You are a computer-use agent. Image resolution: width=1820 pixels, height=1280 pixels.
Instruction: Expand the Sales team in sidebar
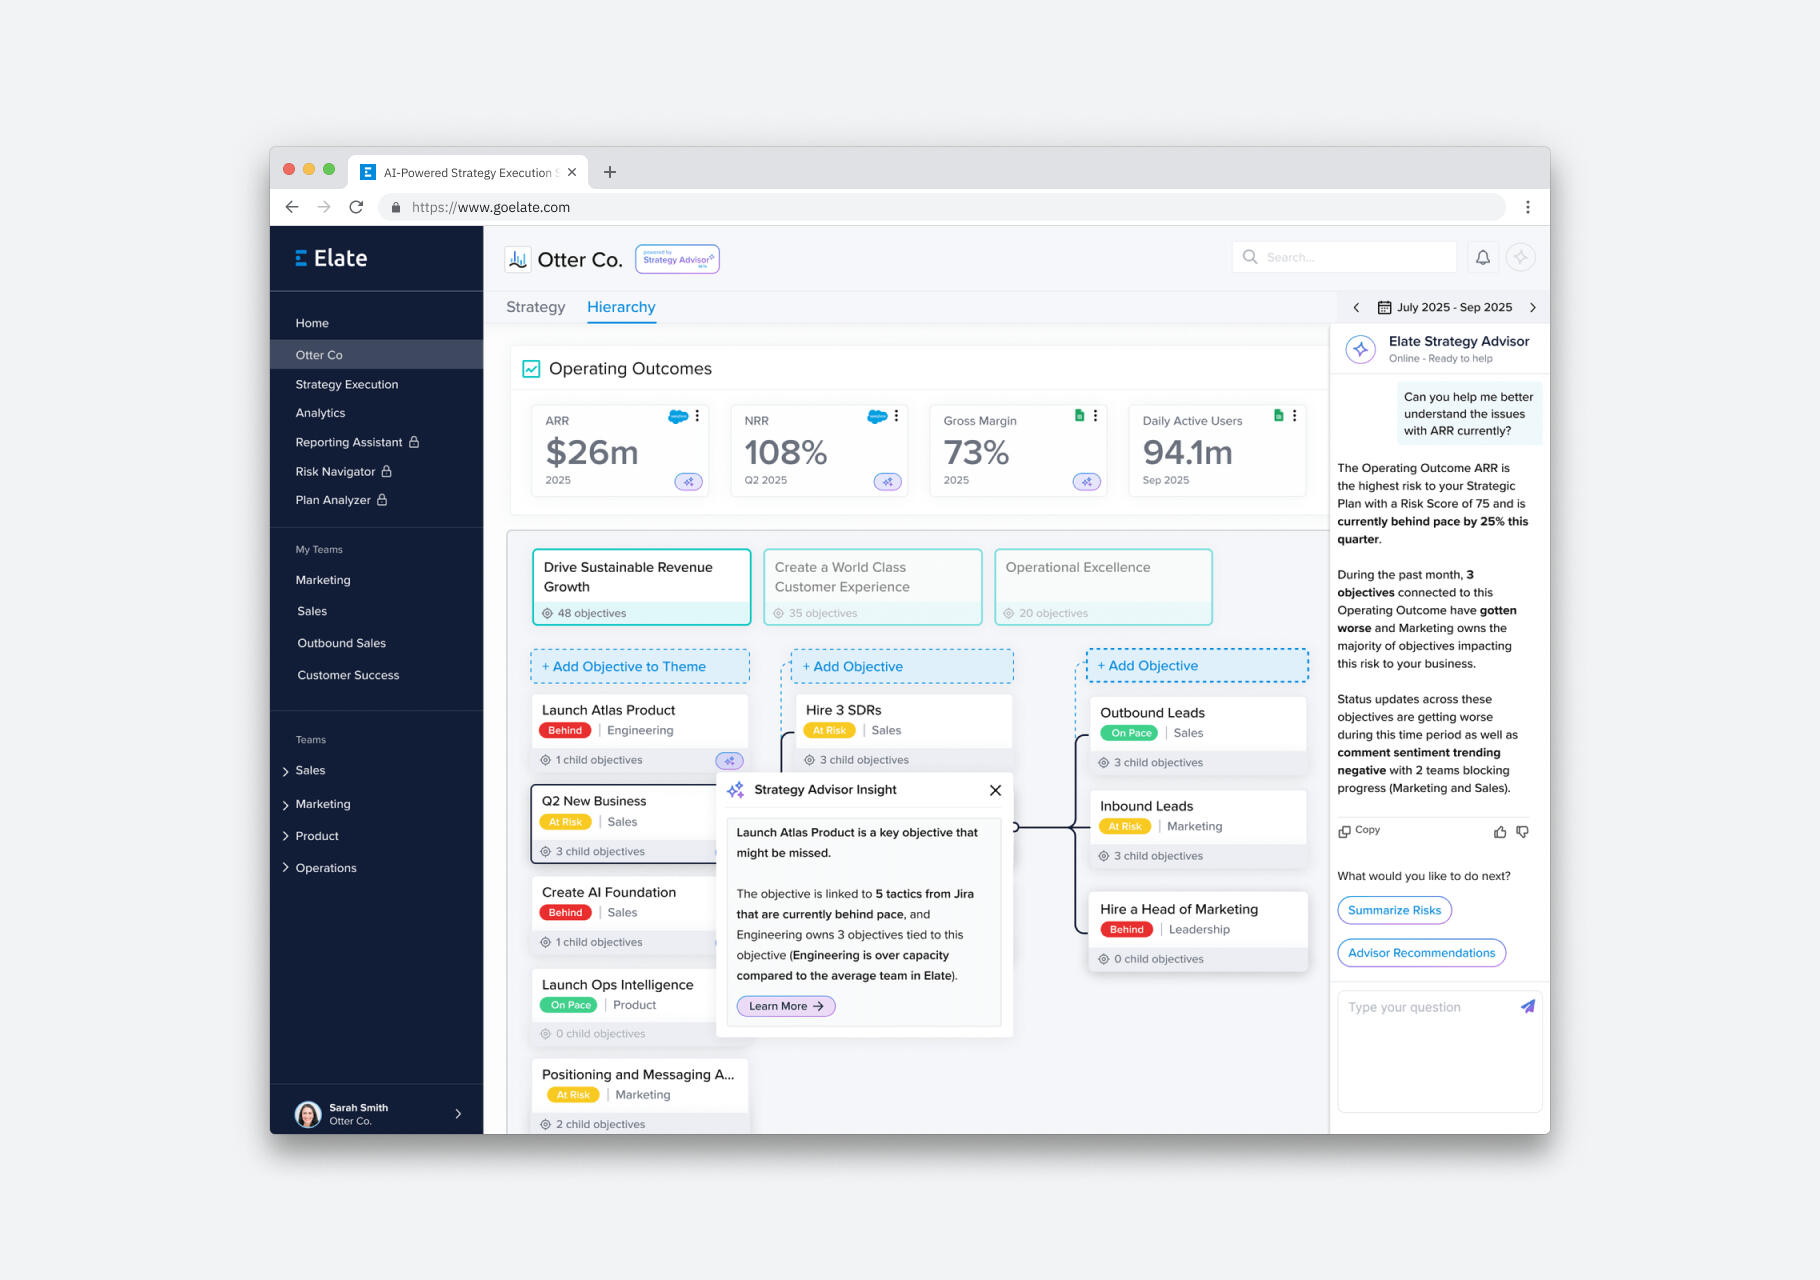point(286,771)
